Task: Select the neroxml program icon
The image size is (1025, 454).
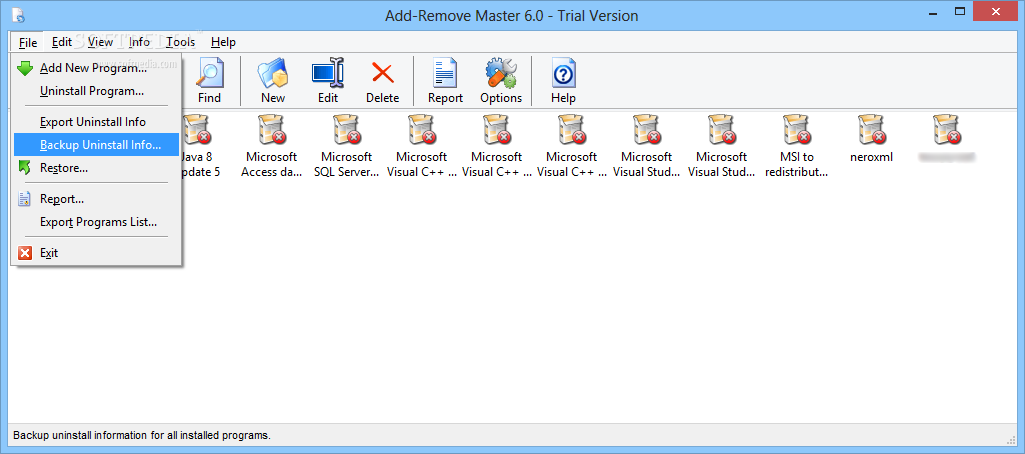Action: coord(871,129)
